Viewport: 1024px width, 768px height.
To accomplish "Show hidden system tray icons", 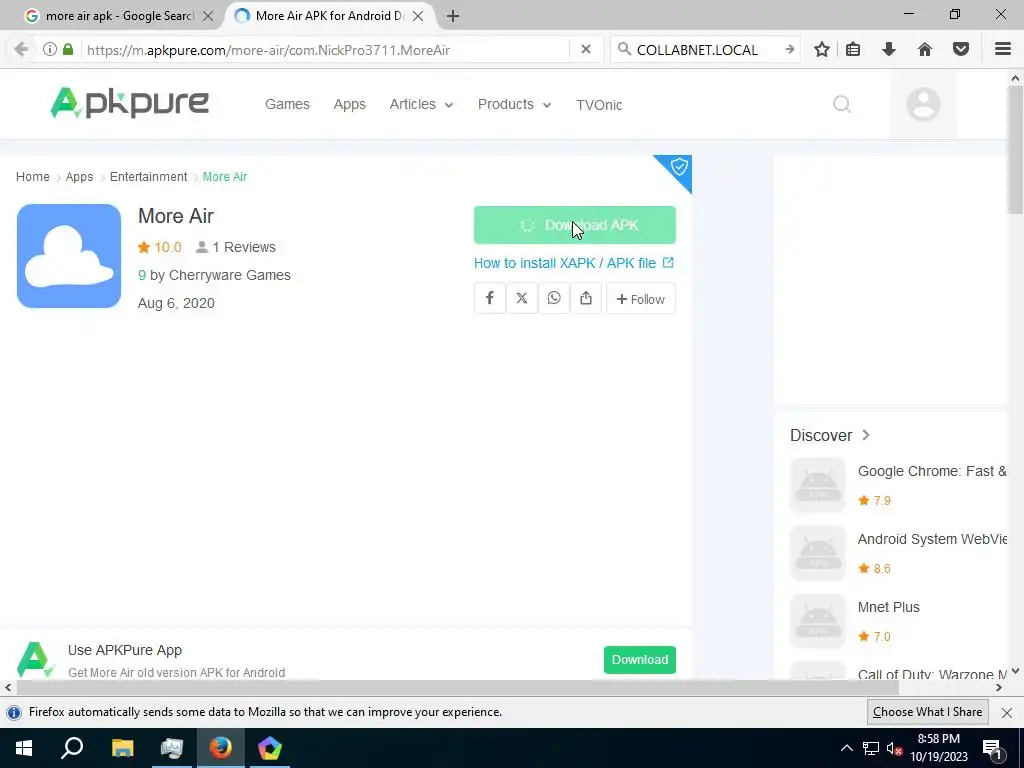I will pos(846,748).
